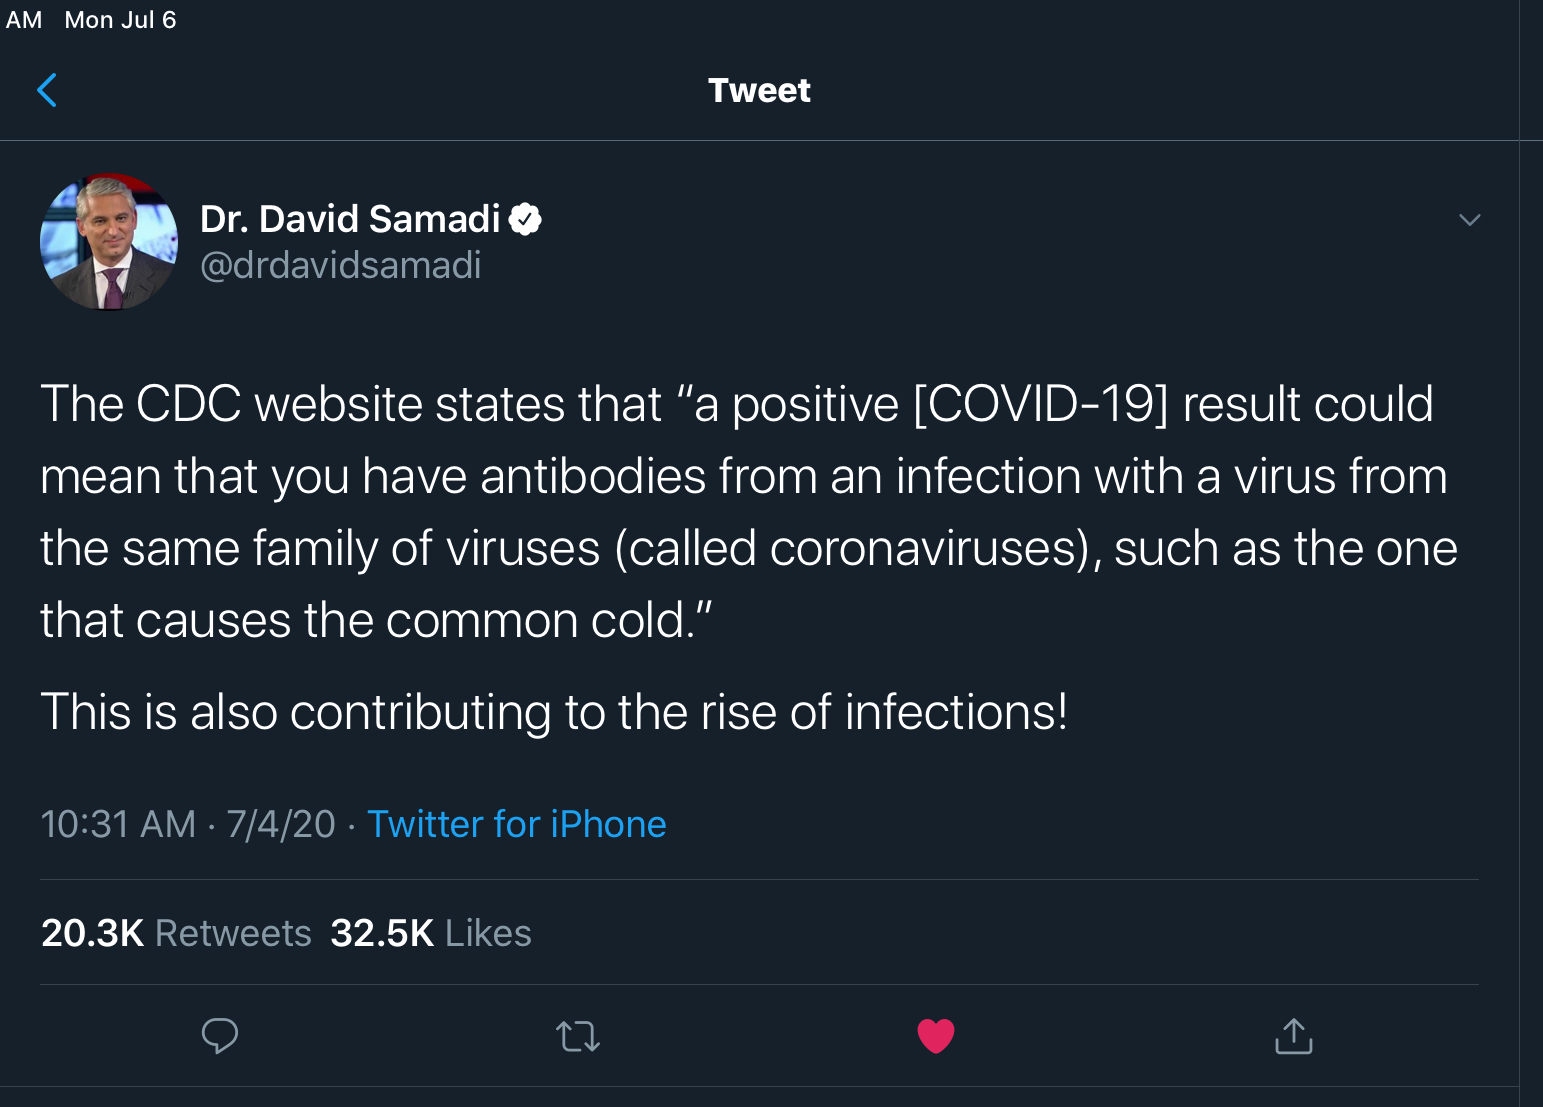Tap the blue verified badge
1543x1107 pixels.
[x=525, y=219]
